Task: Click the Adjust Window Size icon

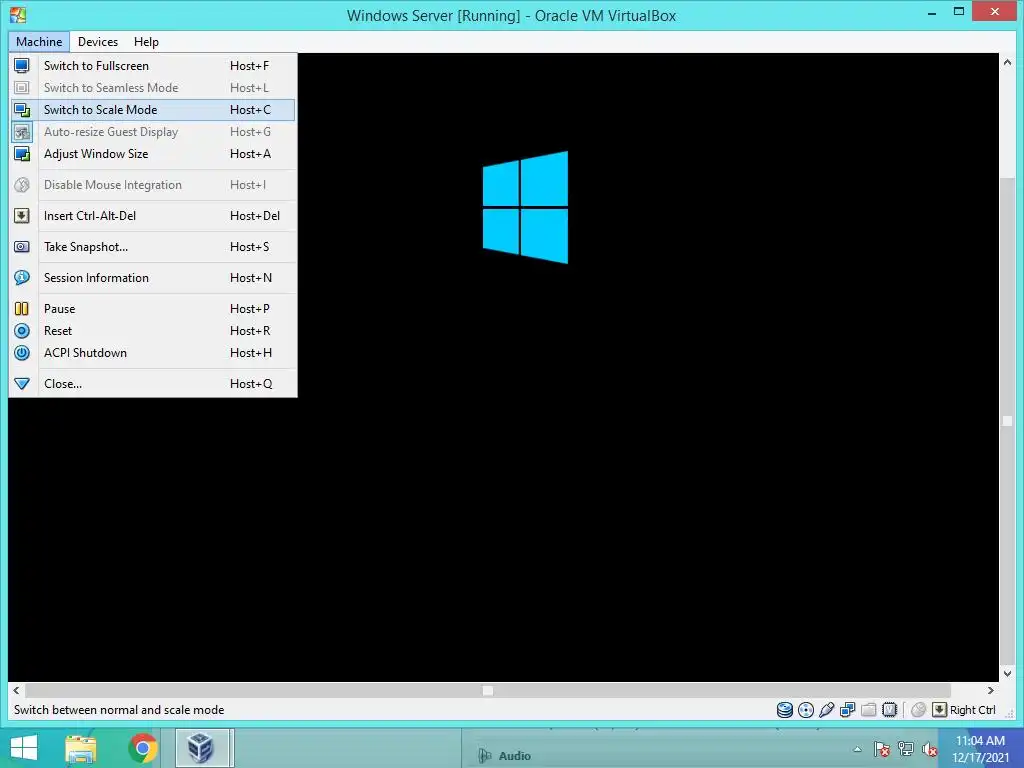Action: point(22,154)
